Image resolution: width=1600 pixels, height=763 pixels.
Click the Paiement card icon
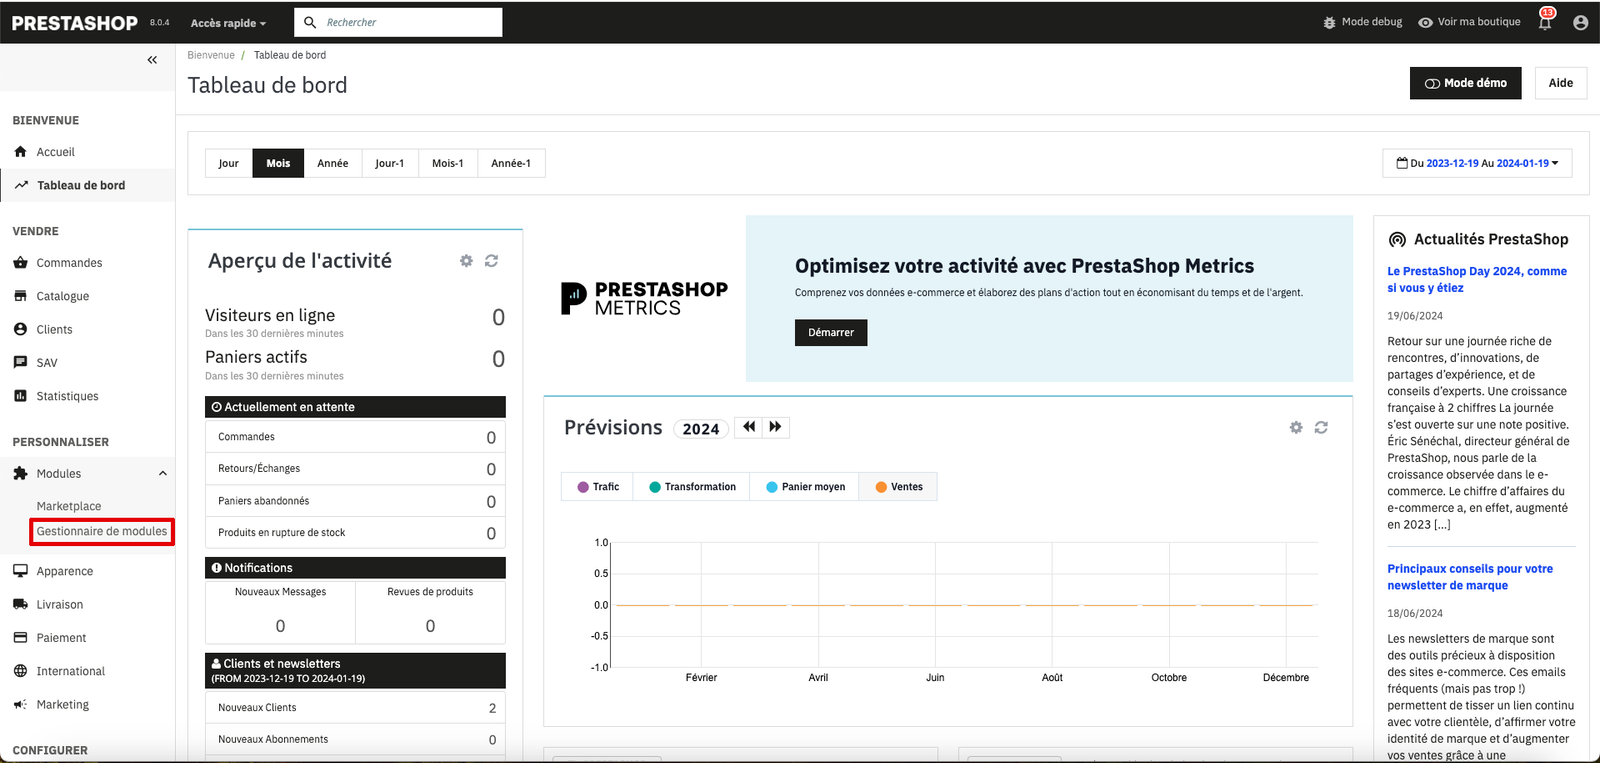pyautogui.click(x=21, y=637)
